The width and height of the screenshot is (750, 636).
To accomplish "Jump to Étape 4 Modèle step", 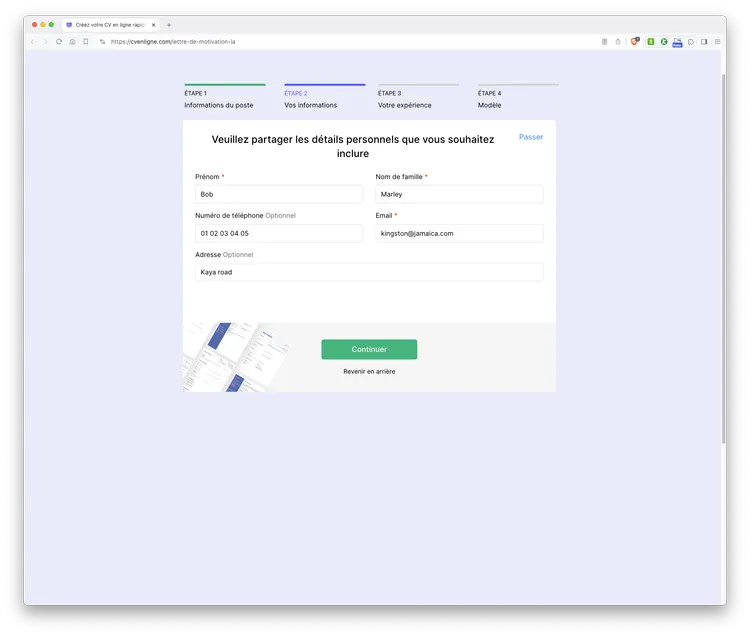I will 518,97.
